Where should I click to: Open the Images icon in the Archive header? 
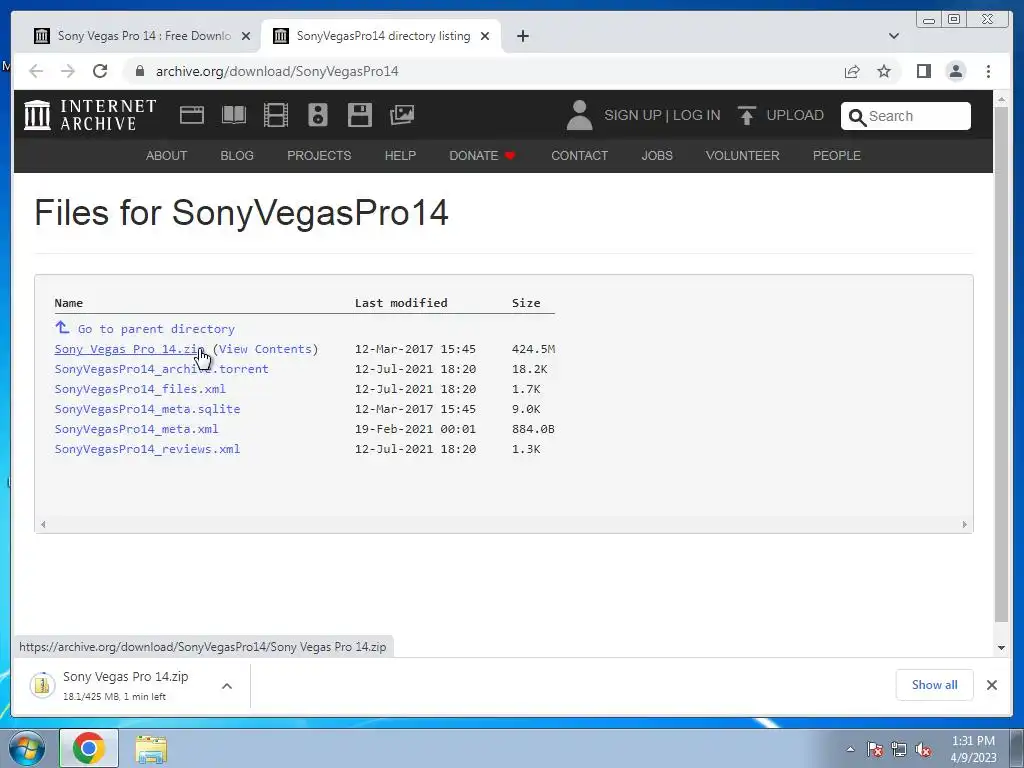coord(402,115)
